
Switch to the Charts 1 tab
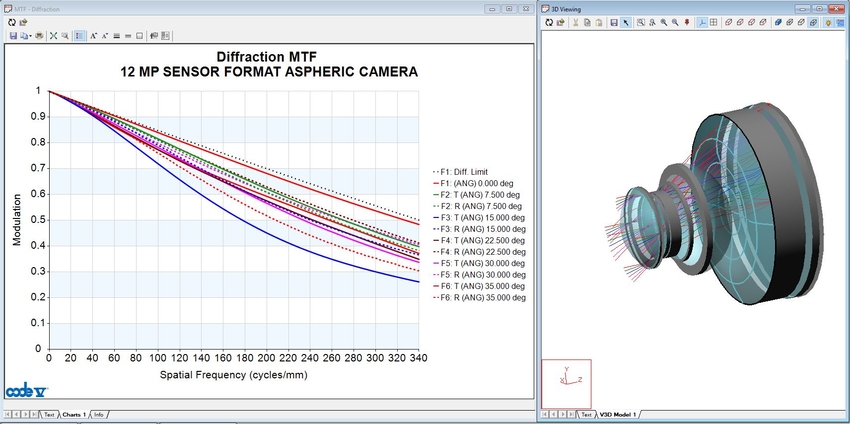(74, 414)
